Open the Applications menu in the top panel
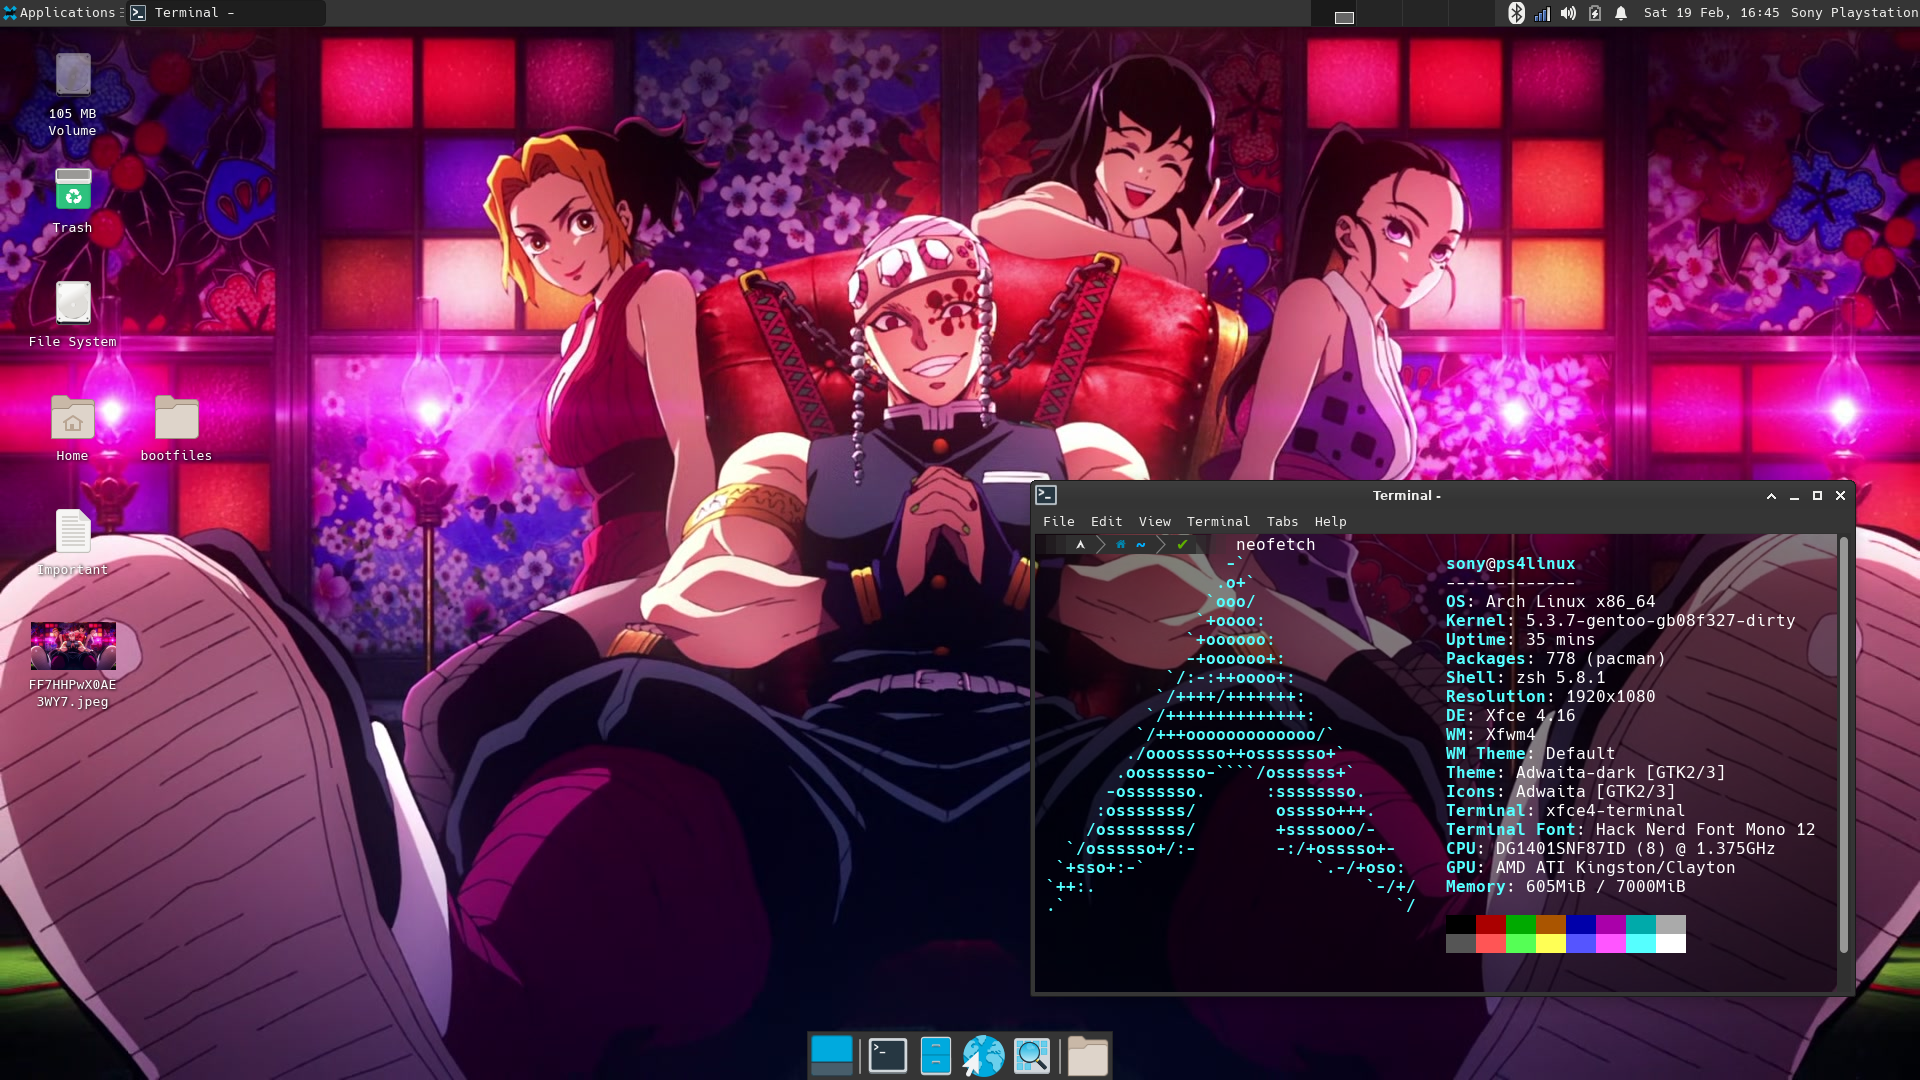The height and width of the screenshot is (1080, 1920). (x=60, y=13)
